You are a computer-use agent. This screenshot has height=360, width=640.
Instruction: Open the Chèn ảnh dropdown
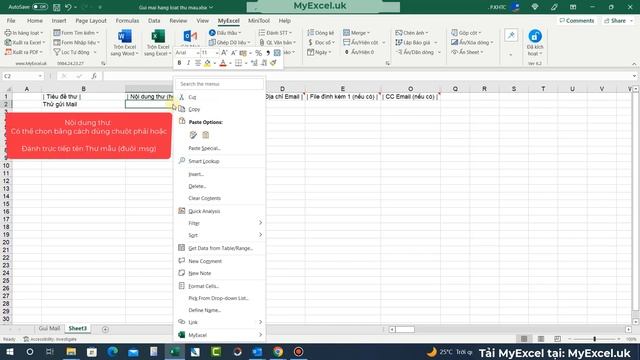[412, 33]
